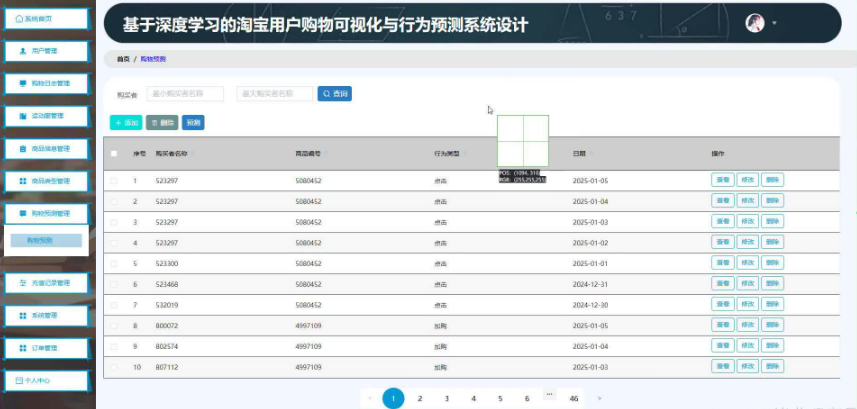
Task: Click the monitor icon beside 购物日志管理
Action: 23,84
